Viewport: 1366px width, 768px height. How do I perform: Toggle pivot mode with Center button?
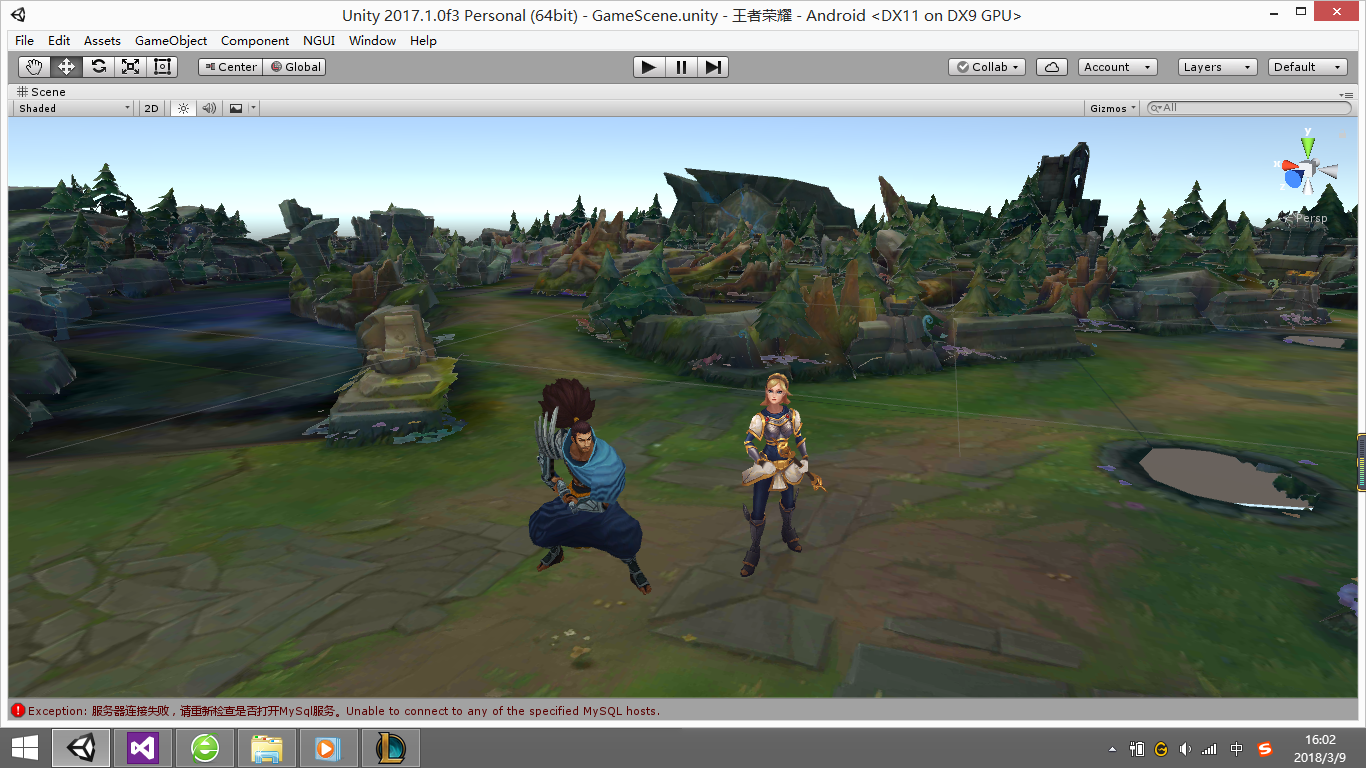coord(230,67)
